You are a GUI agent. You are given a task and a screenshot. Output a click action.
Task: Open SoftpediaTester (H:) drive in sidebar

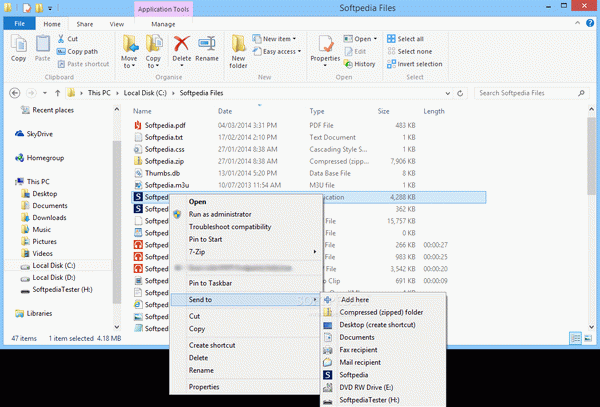(57, 290)
